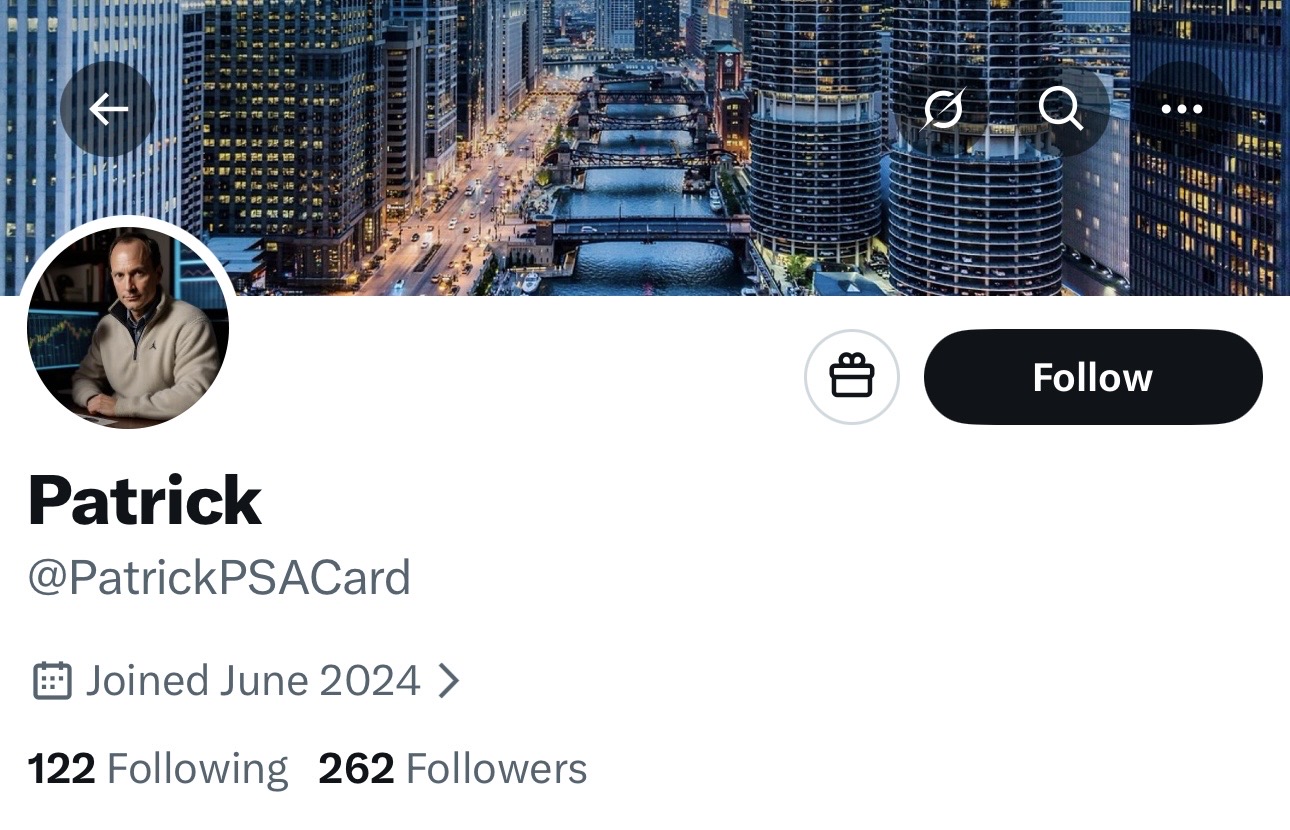Tap the Joined June 2024 text
This screenshot has height=830, width=1290.
(x=253, y=681)
